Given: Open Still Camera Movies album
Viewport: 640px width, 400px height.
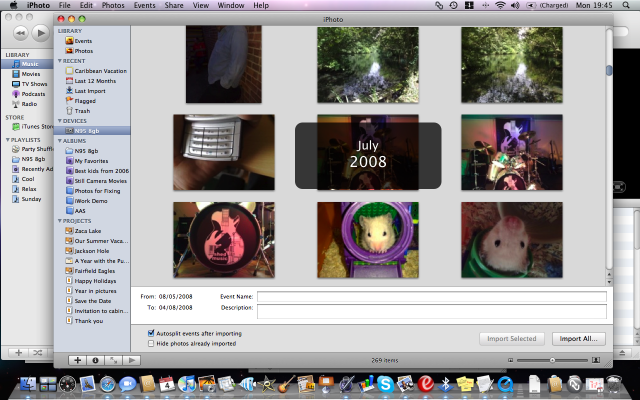Looking at the screenshot, I should click(x=100, y=181).
